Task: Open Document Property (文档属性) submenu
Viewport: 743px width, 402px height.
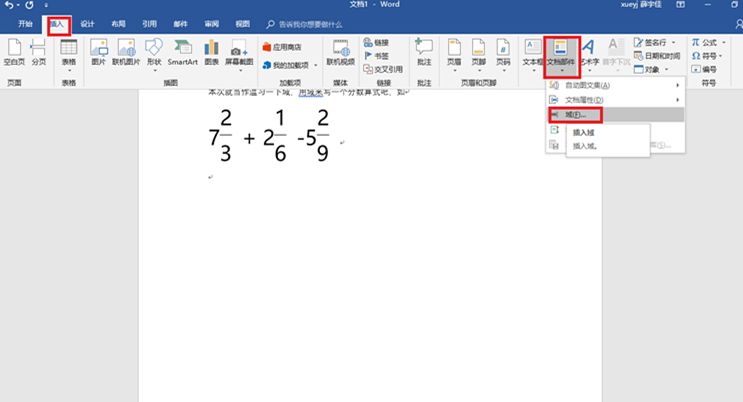Action: click(x=615, y=100)
